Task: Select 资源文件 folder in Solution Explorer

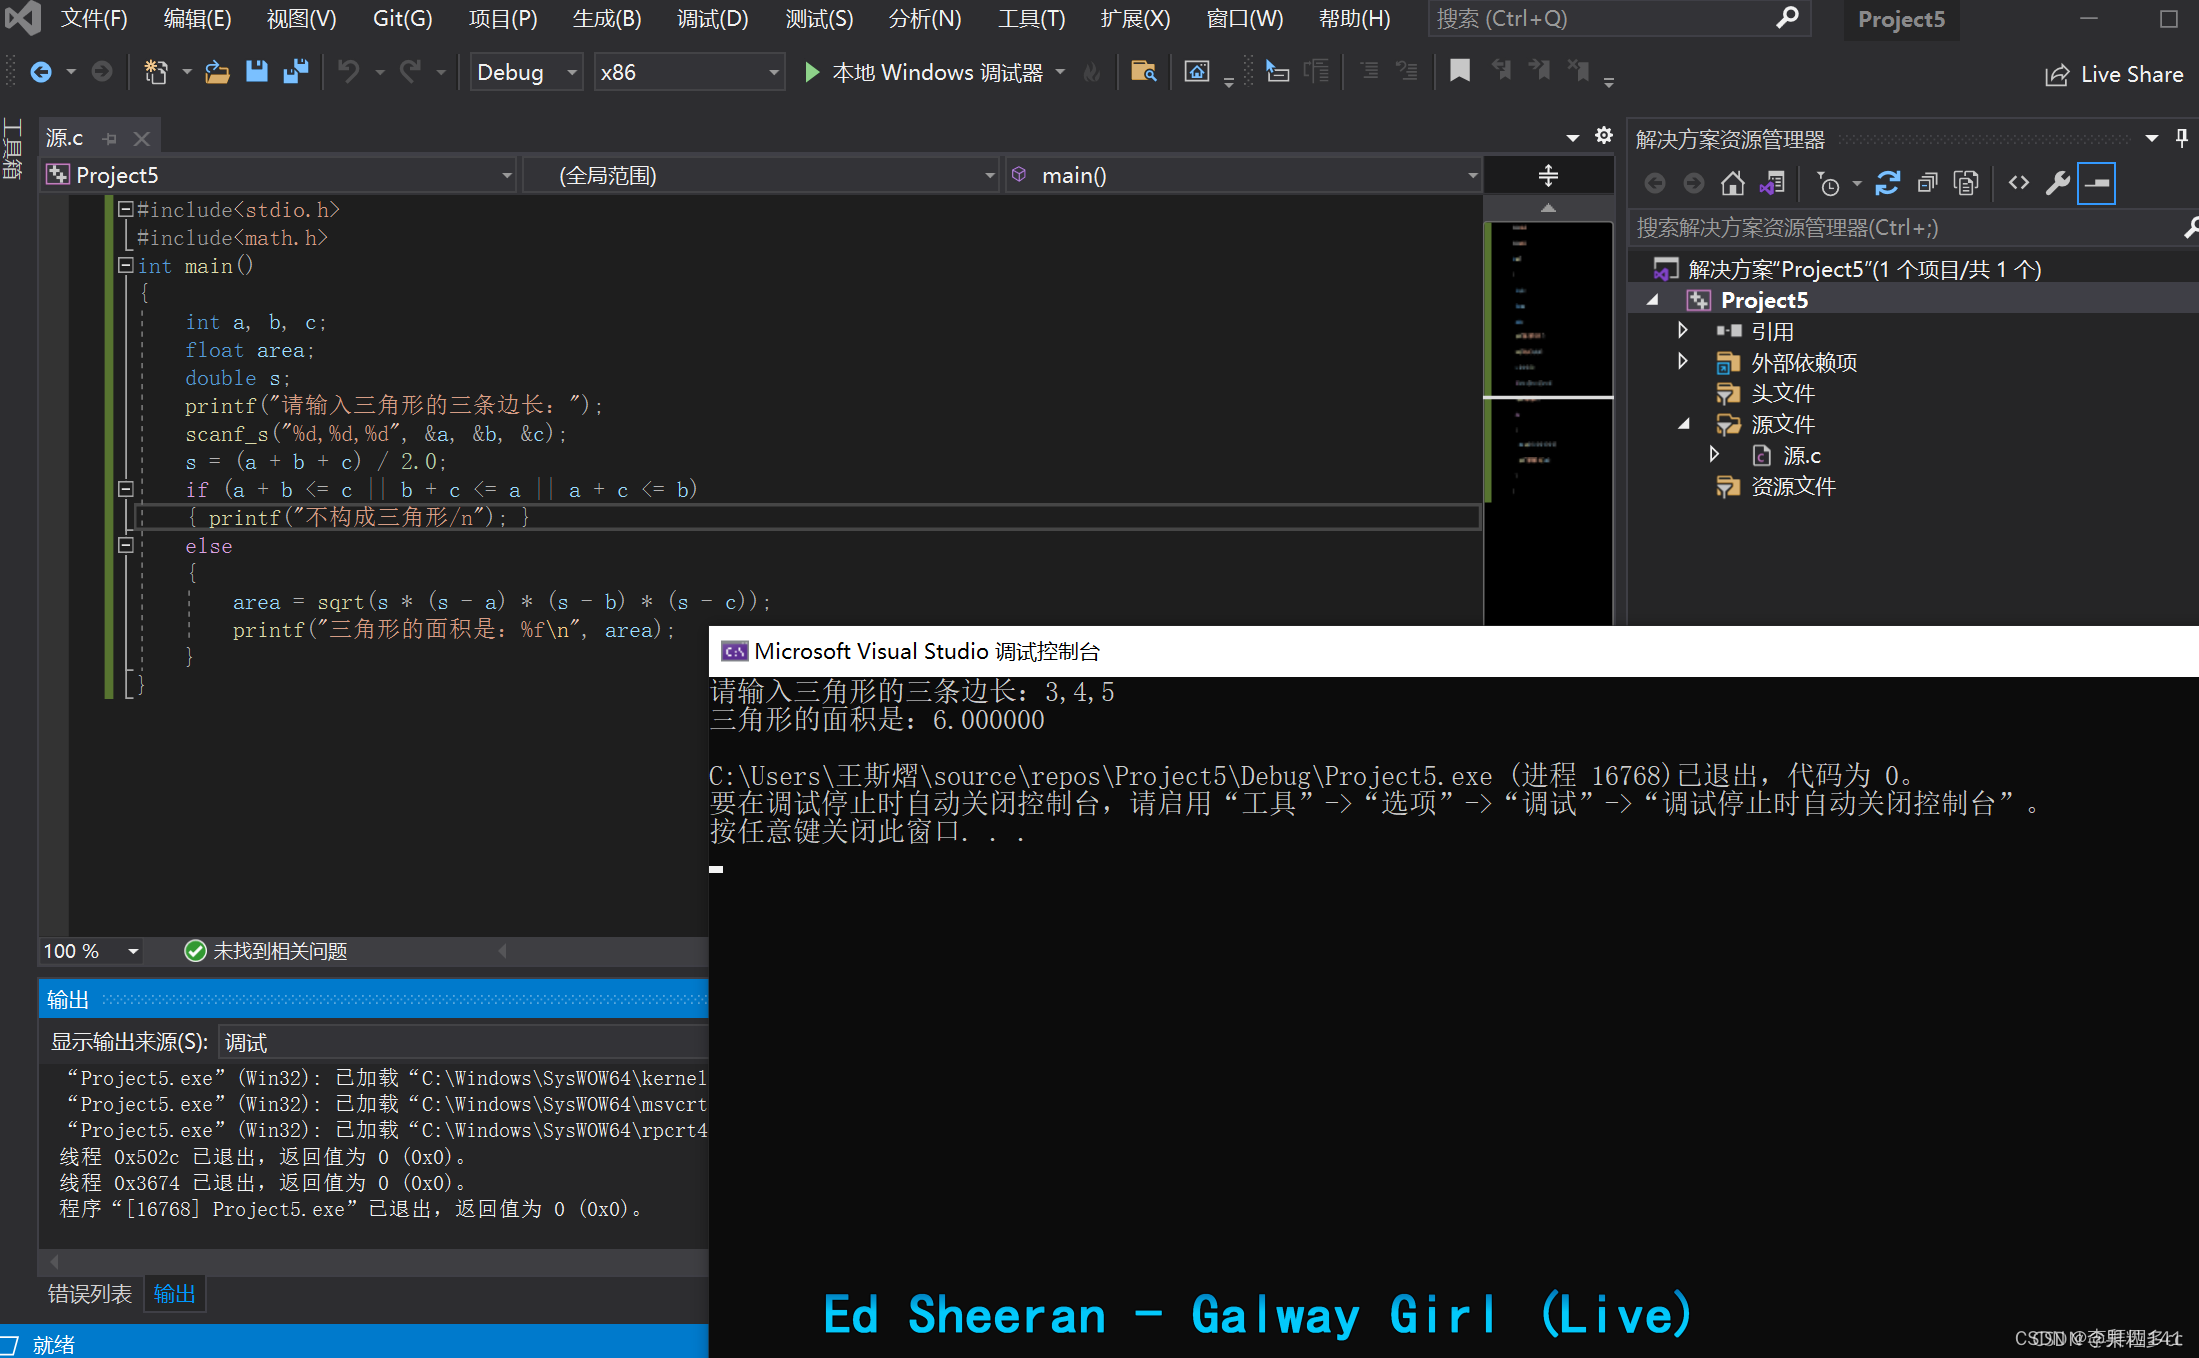Action: [x=1793, y=486]
